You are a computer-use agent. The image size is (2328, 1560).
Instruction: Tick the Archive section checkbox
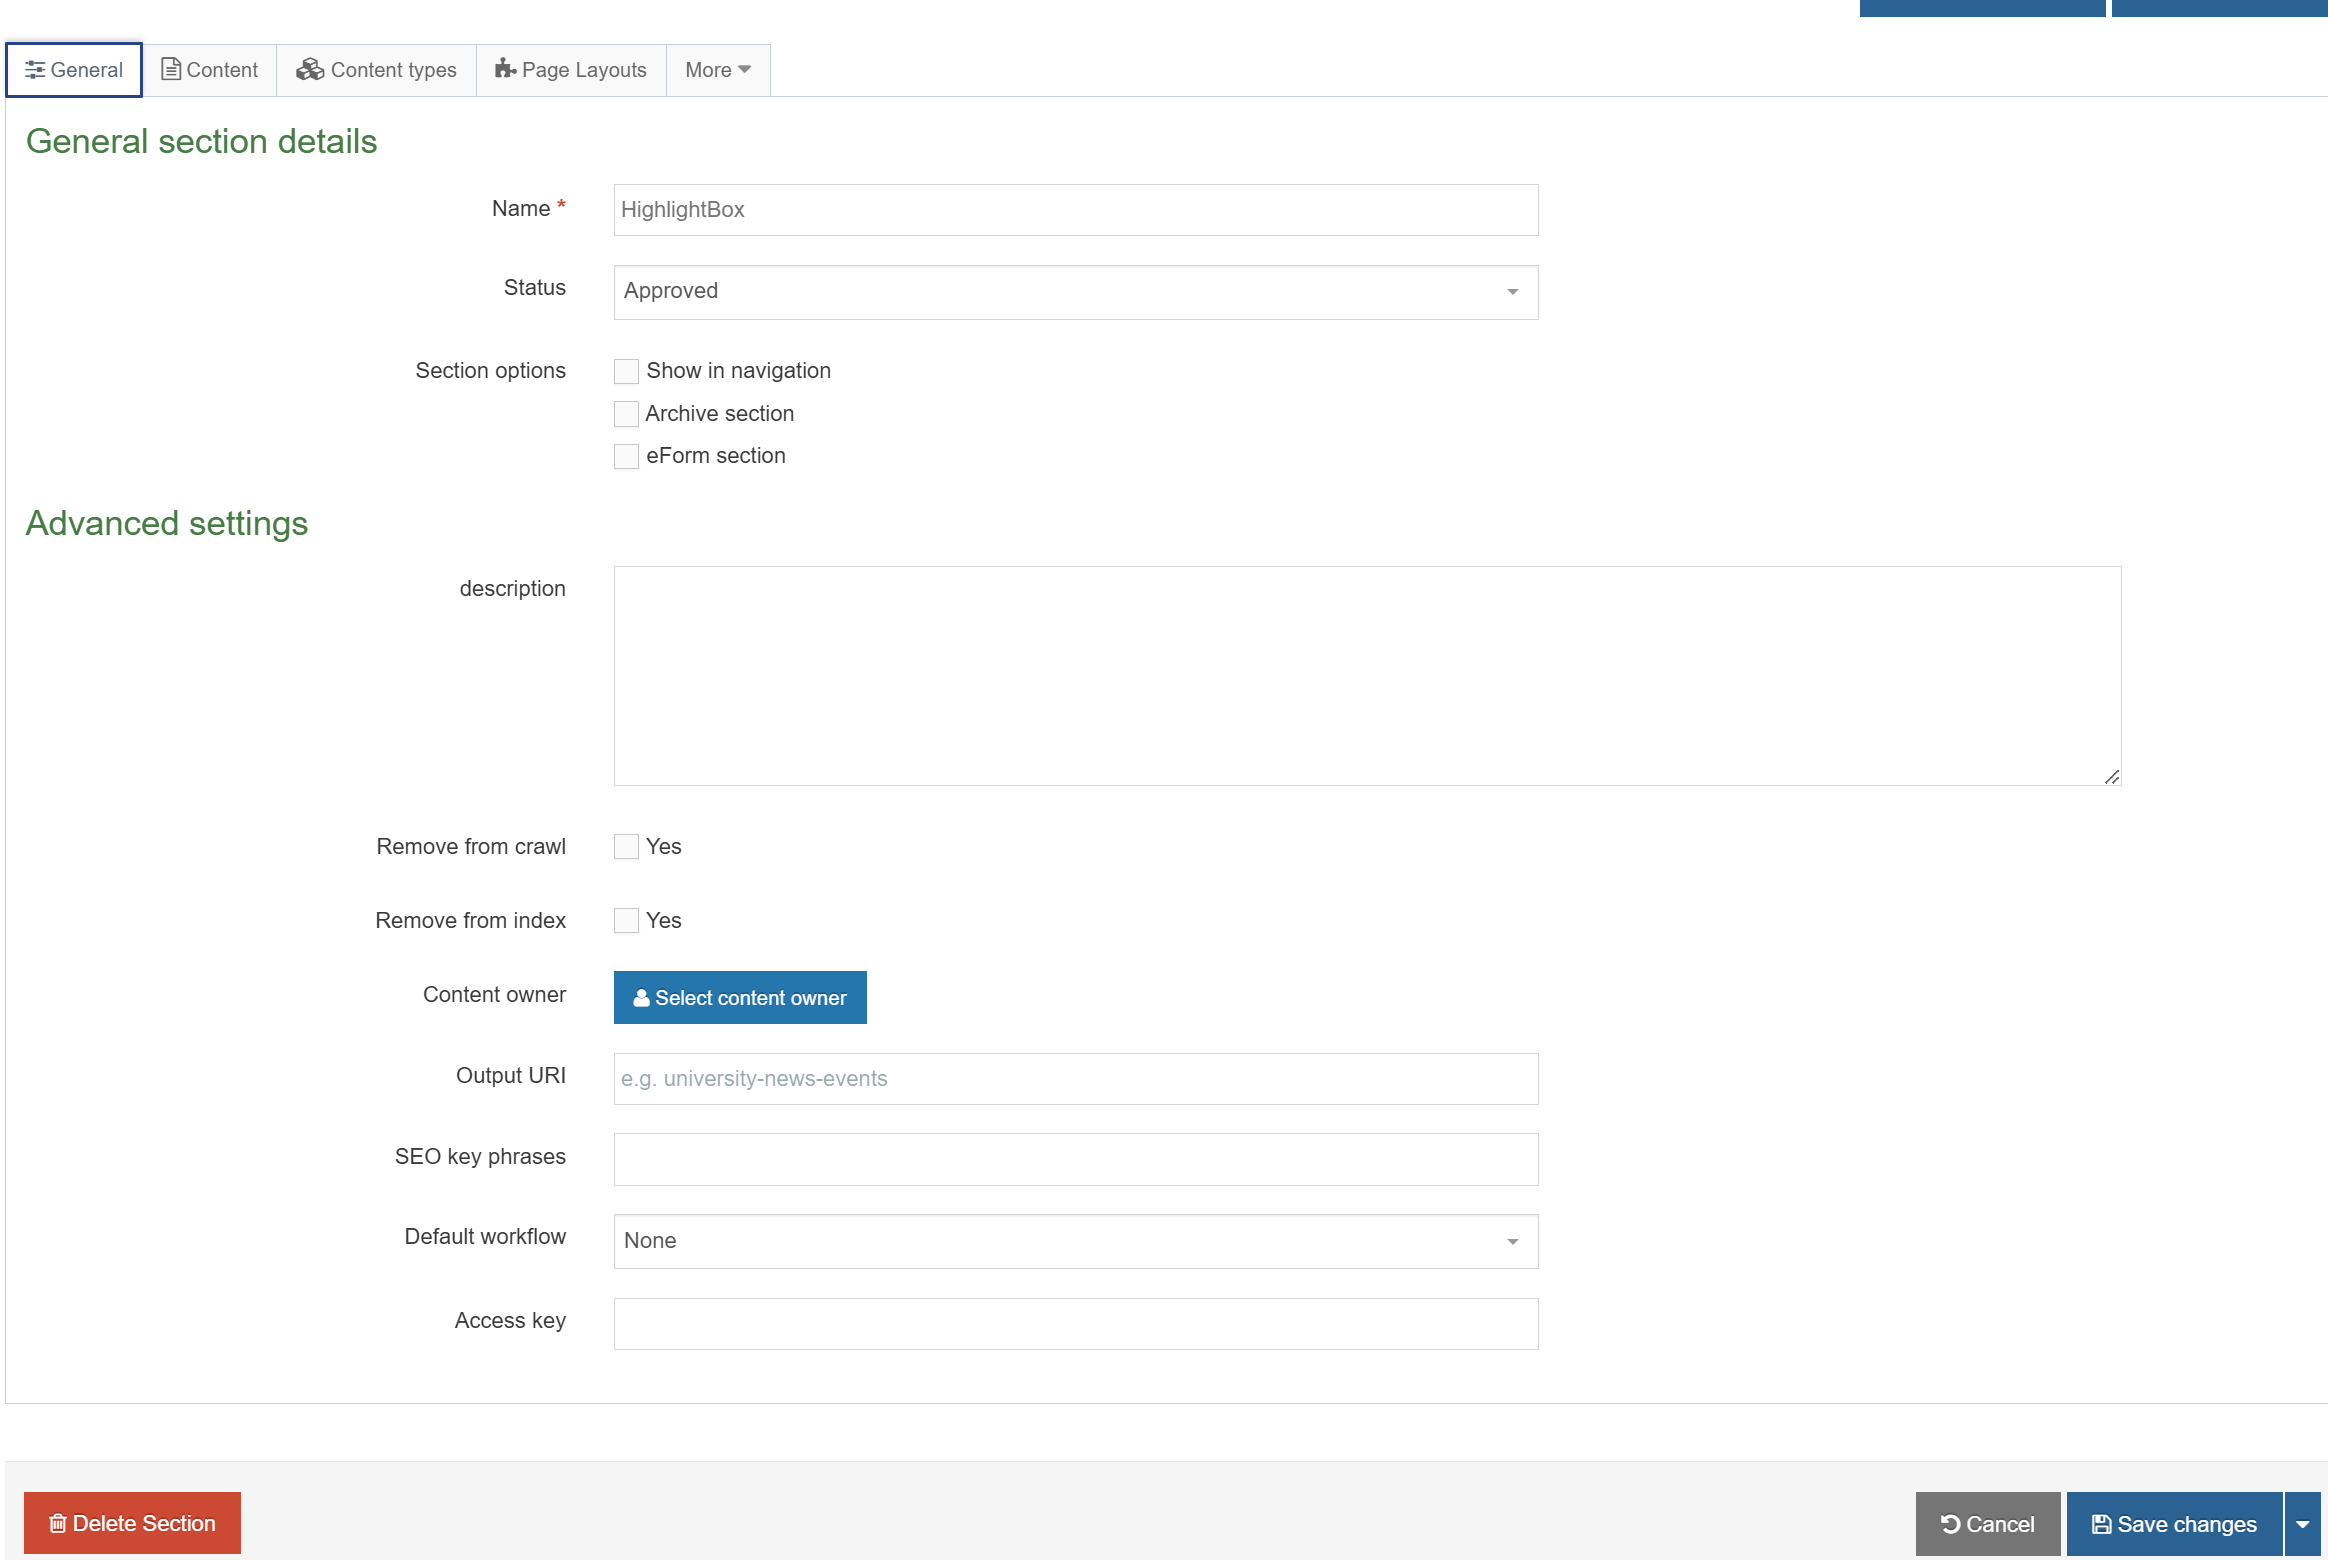point(626,414)
